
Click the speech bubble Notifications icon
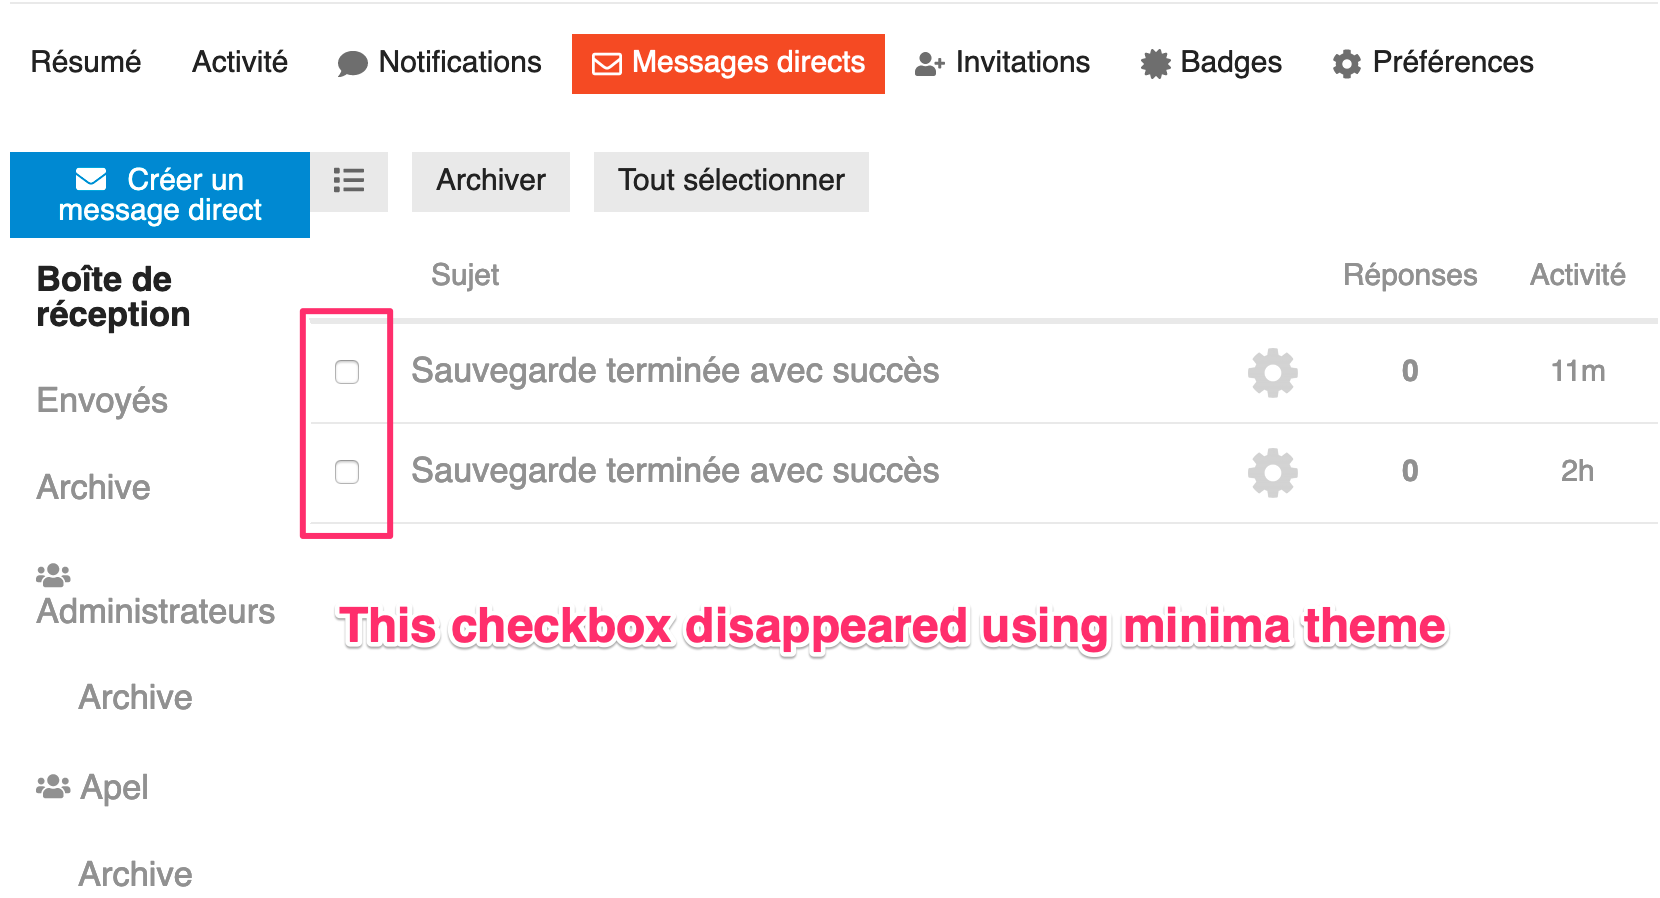(x=352, y=64)
